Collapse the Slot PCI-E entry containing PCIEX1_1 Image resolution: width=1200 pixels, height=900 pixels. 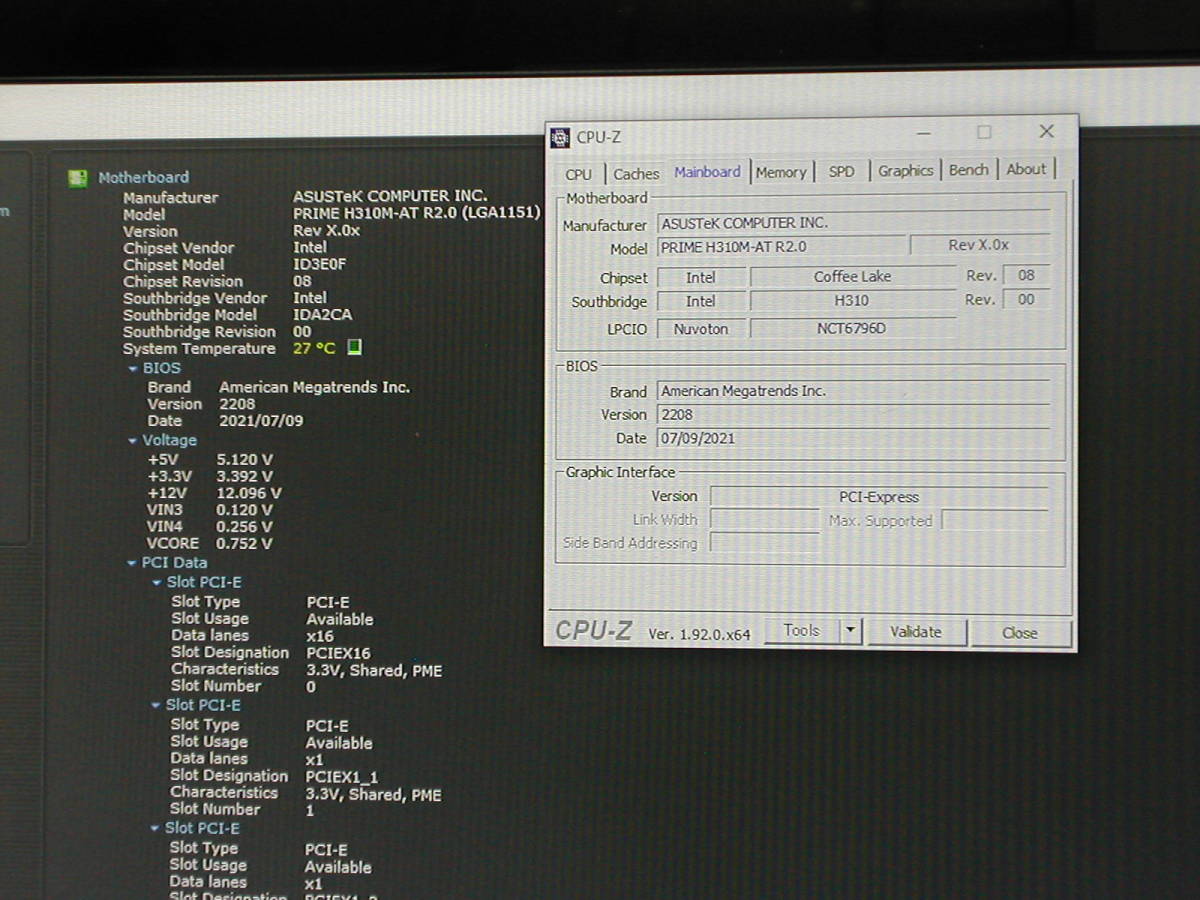[156, 706]
